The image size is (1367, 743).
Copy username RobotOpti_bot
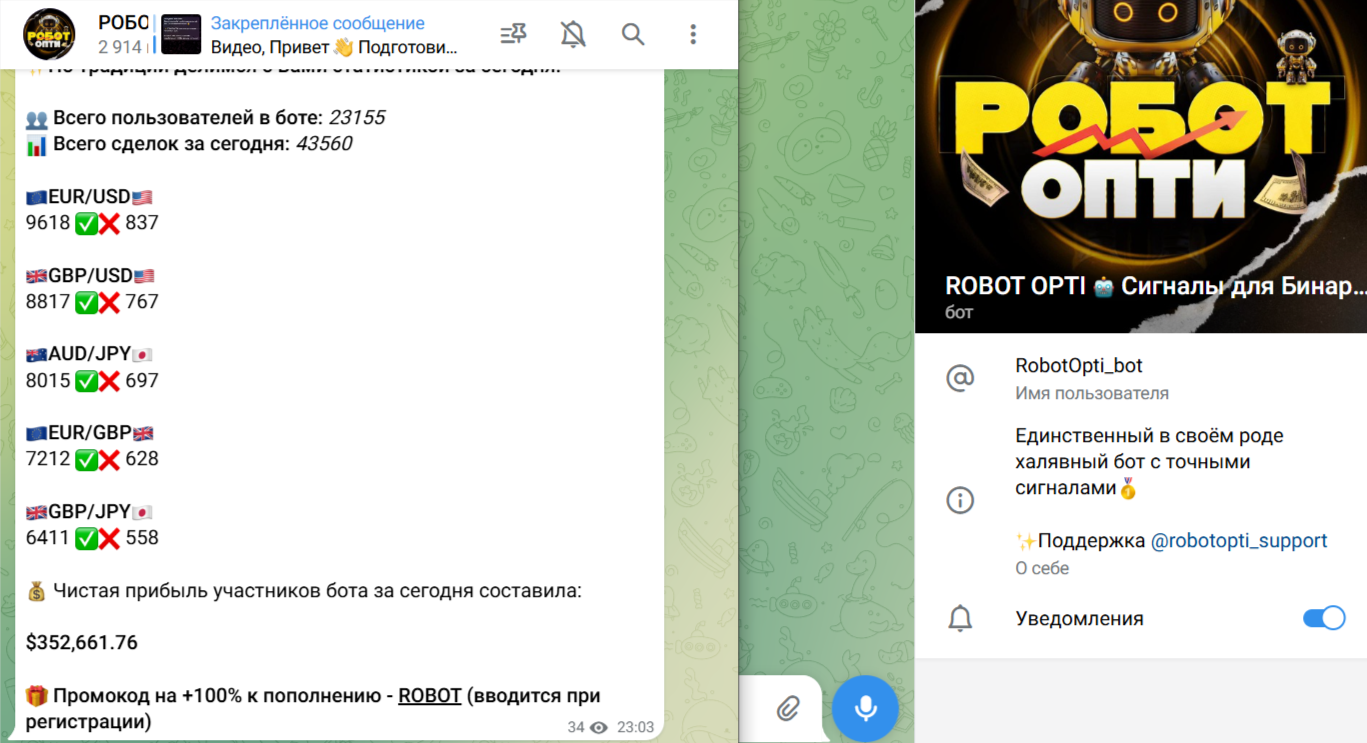(1079, 366)
